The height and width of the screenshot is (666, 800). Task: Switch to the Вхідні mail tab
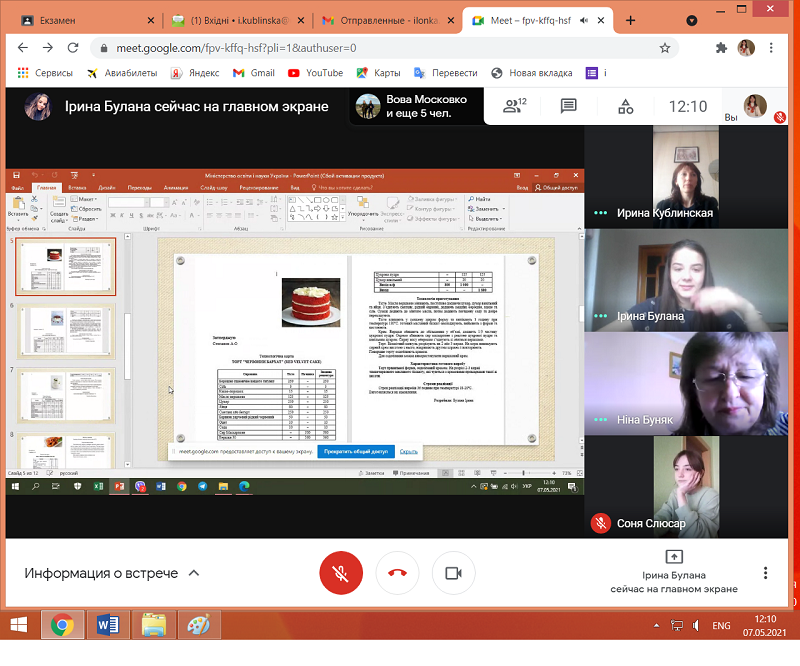click(x=238, y=20)
